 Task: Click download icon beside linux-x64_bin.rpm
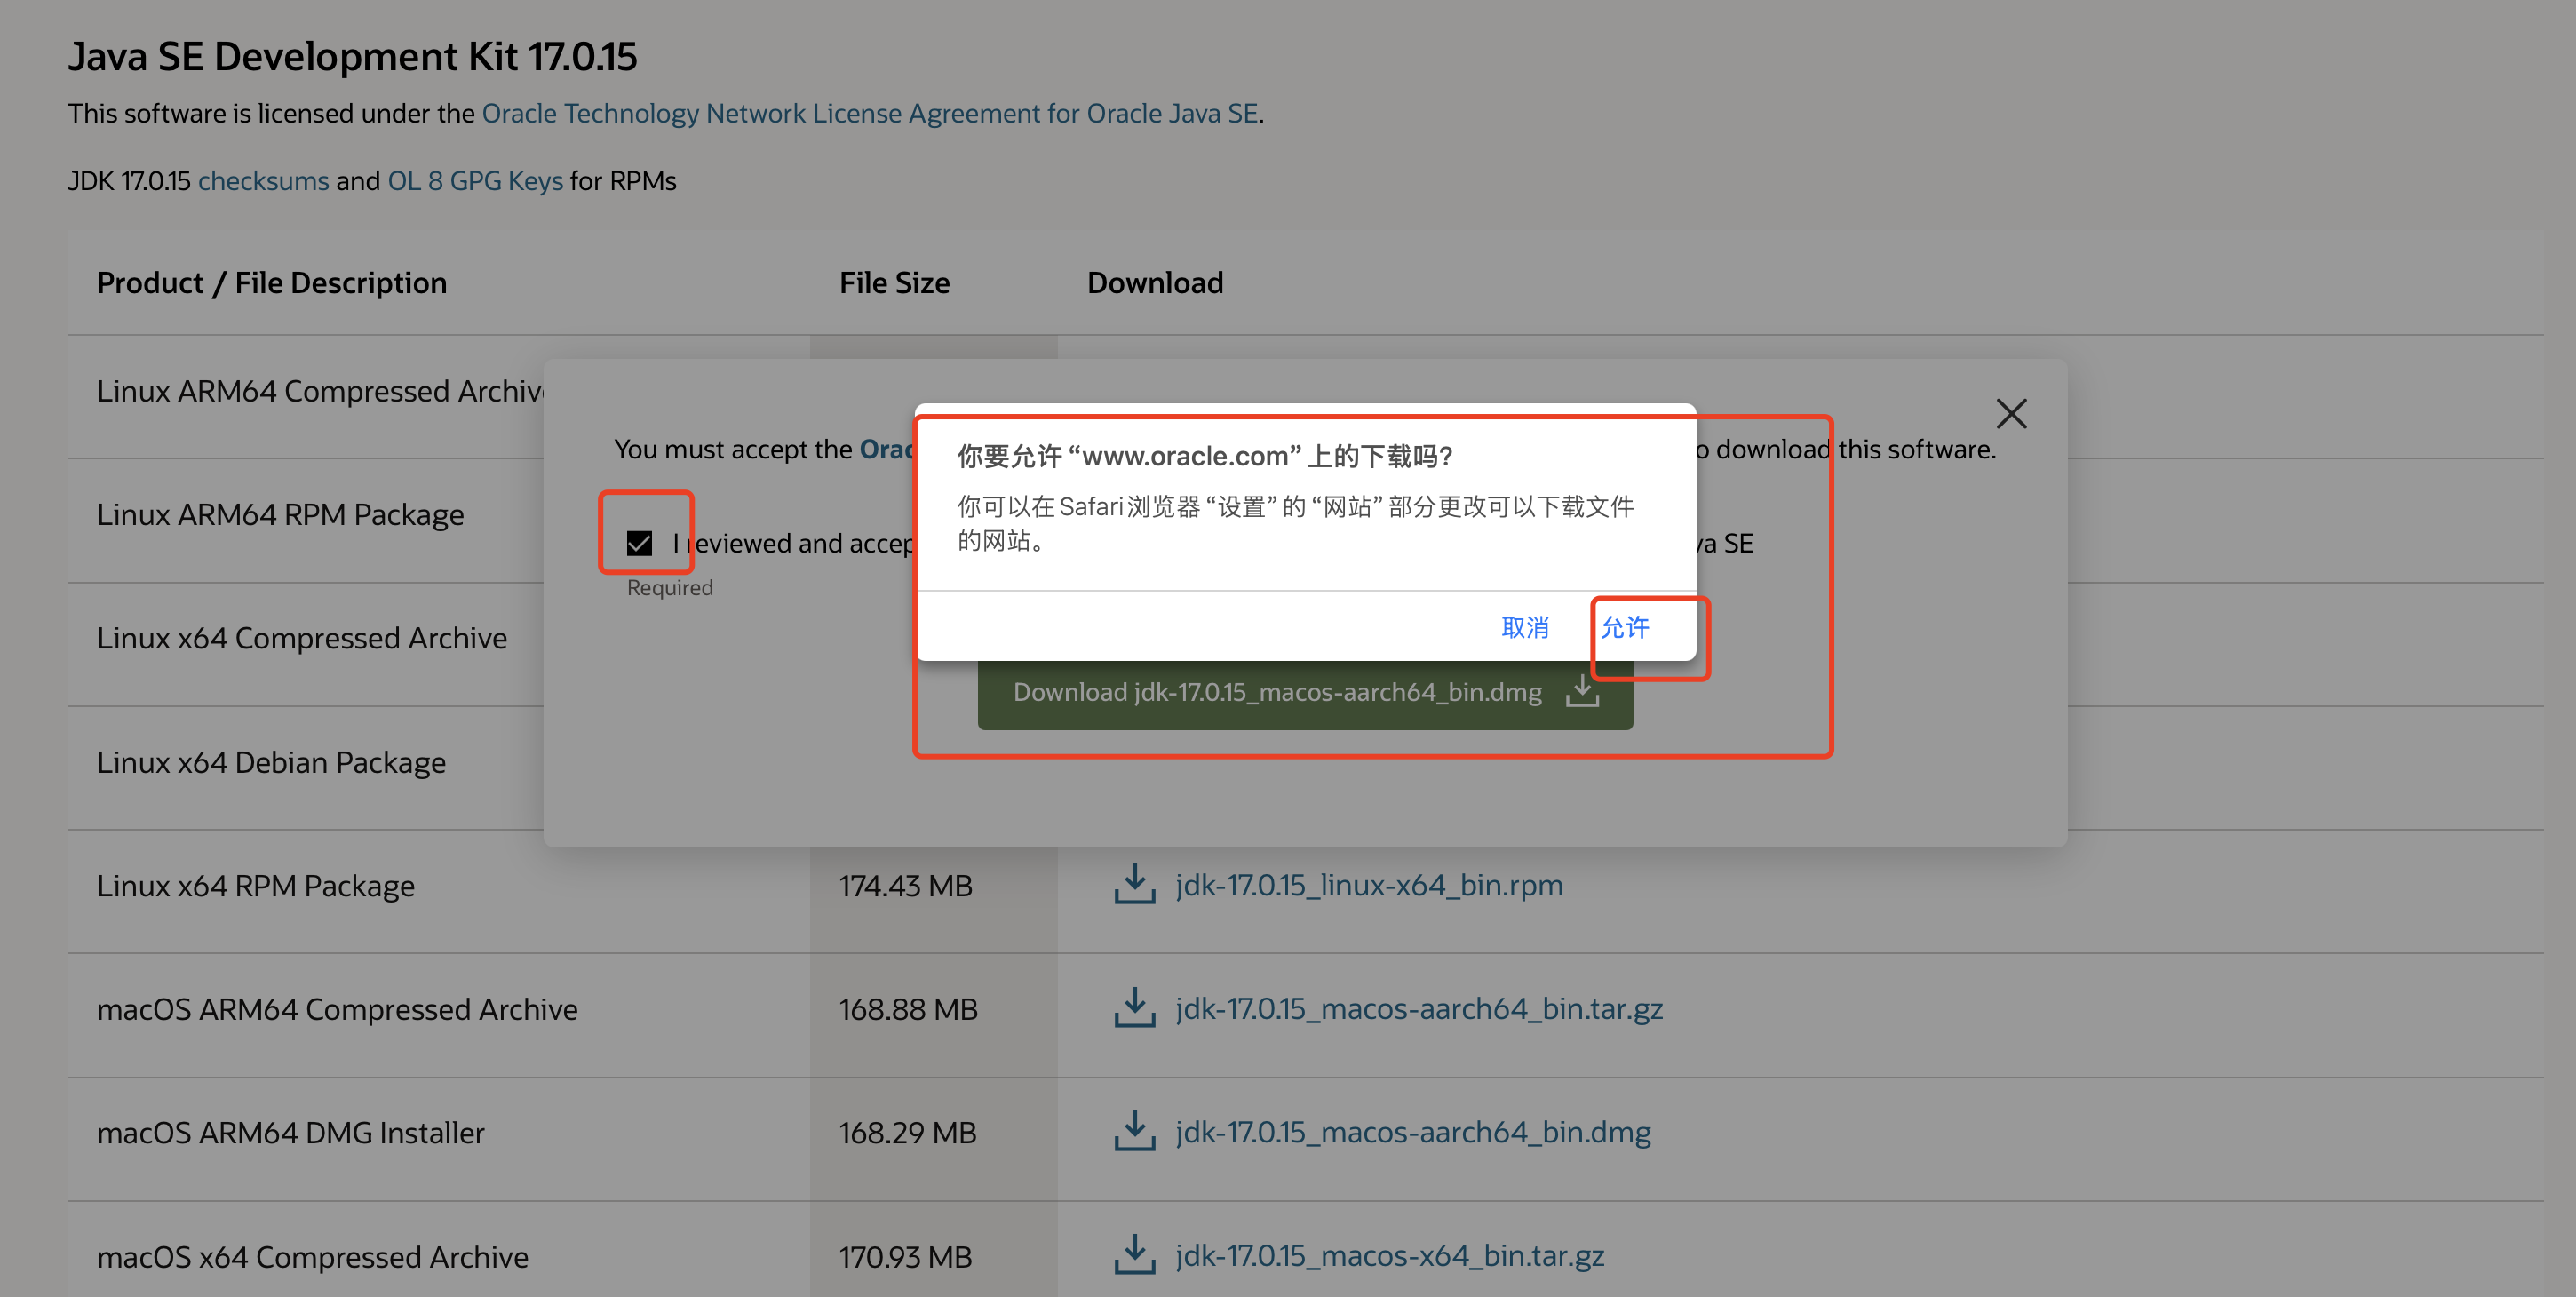pyautogui.click(x=1134, y=884)
